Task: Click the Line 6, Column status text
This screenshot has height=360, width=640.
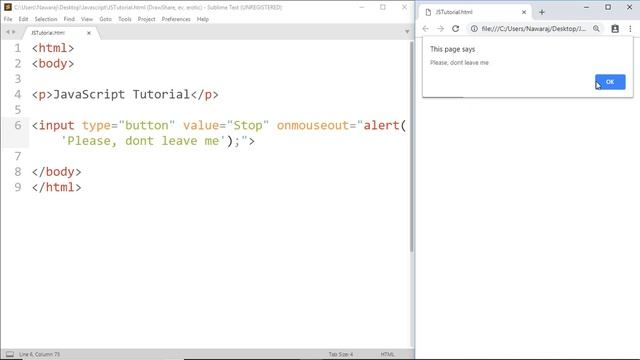Action: tap(39, 354)
